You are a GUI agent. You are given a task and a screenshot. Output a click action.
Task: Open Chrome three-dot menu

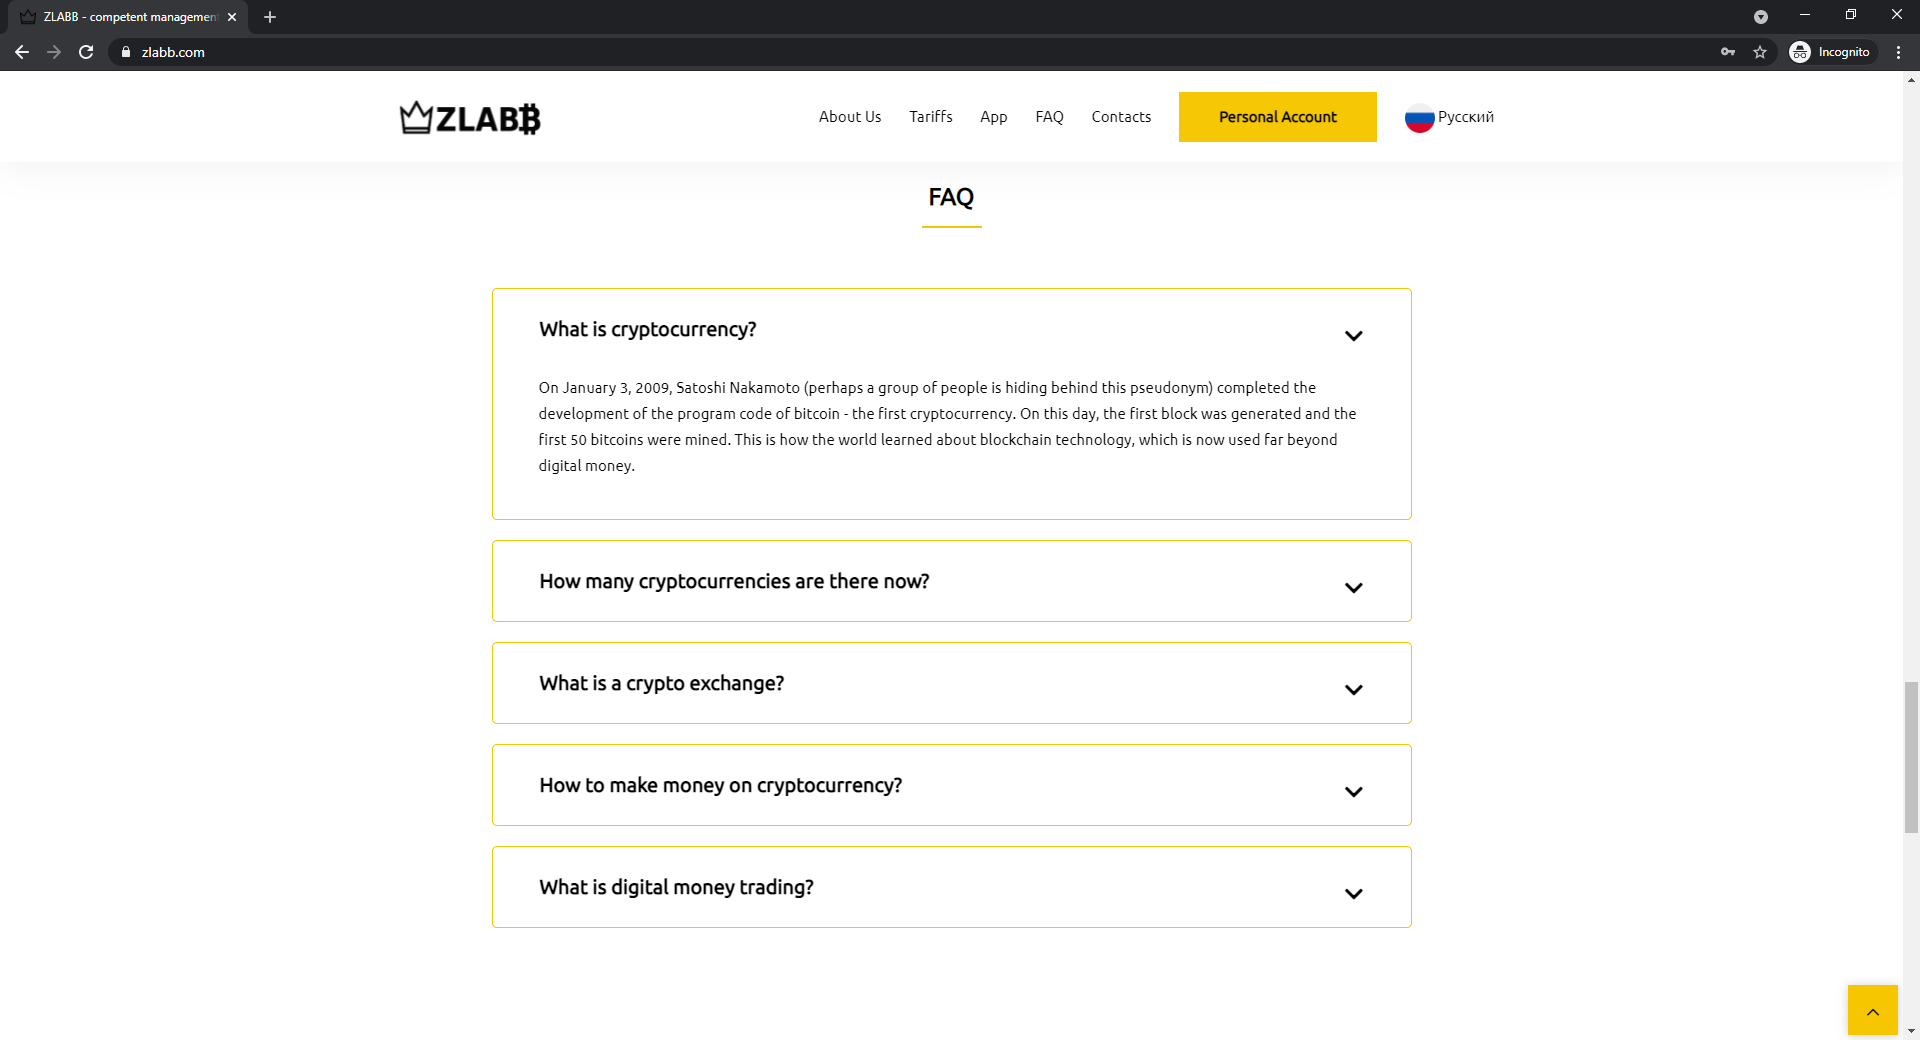click(1898, 52)
